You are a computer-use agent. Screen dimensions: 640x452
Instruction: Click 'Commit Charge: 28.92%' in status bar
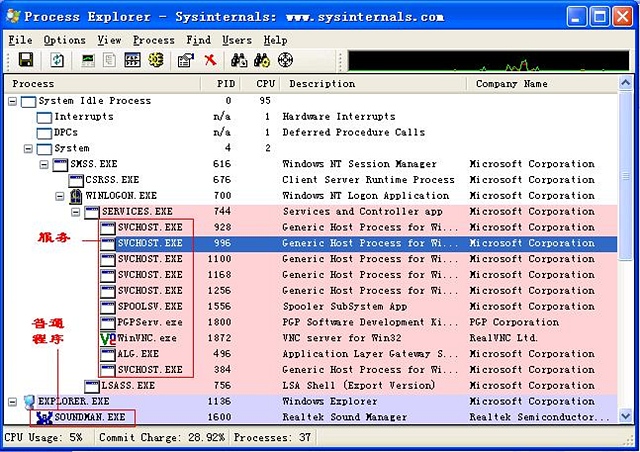(x=162, y=438)
